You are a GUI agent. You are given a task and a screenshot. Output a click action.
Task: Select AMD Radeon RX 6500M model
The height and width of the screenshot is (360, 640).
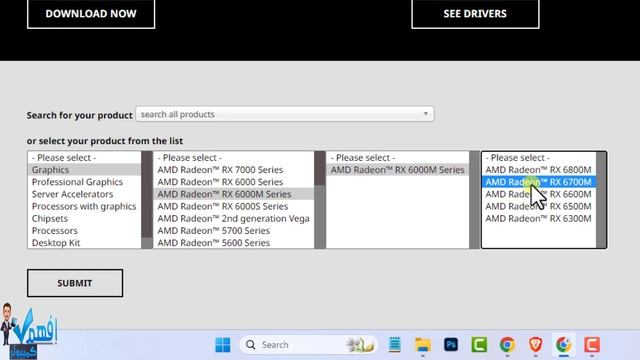tap(539, 207)
